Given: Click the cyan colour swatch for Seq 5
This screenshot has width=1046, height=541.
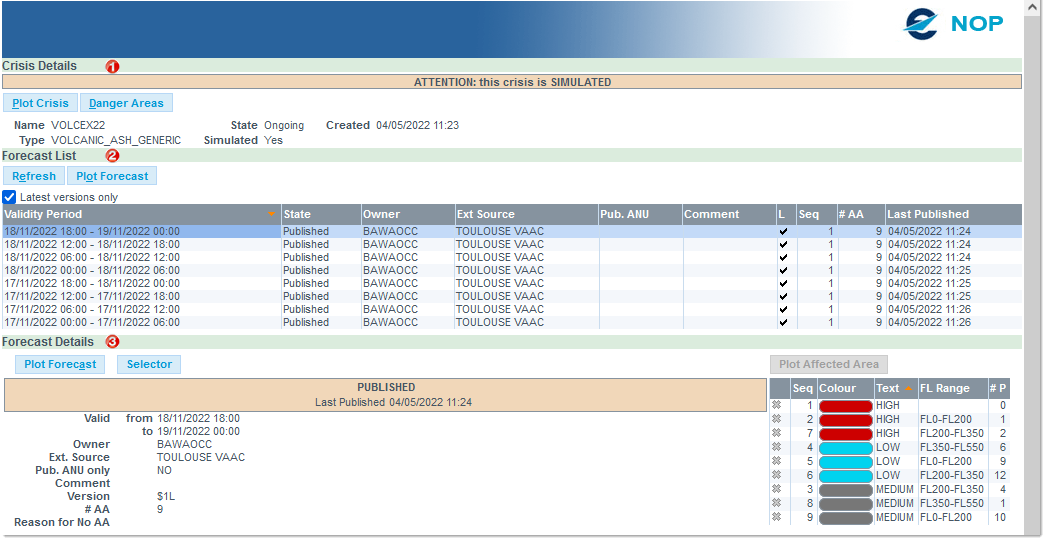Looking at the screenshot, I should 845,461.
